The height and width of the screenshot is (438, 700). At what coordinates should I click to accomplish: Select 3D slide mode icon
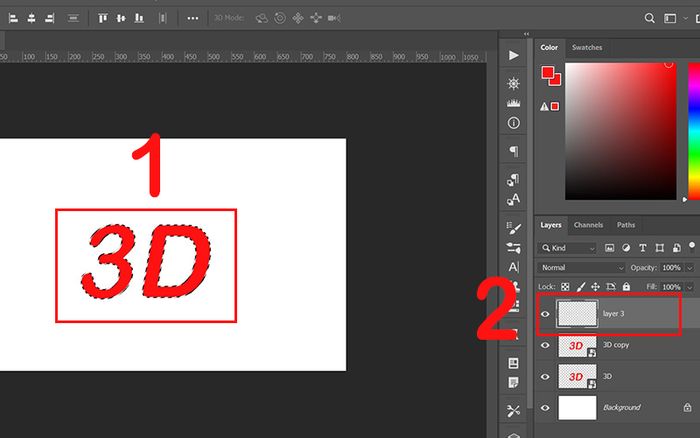(x=316, y=18)
